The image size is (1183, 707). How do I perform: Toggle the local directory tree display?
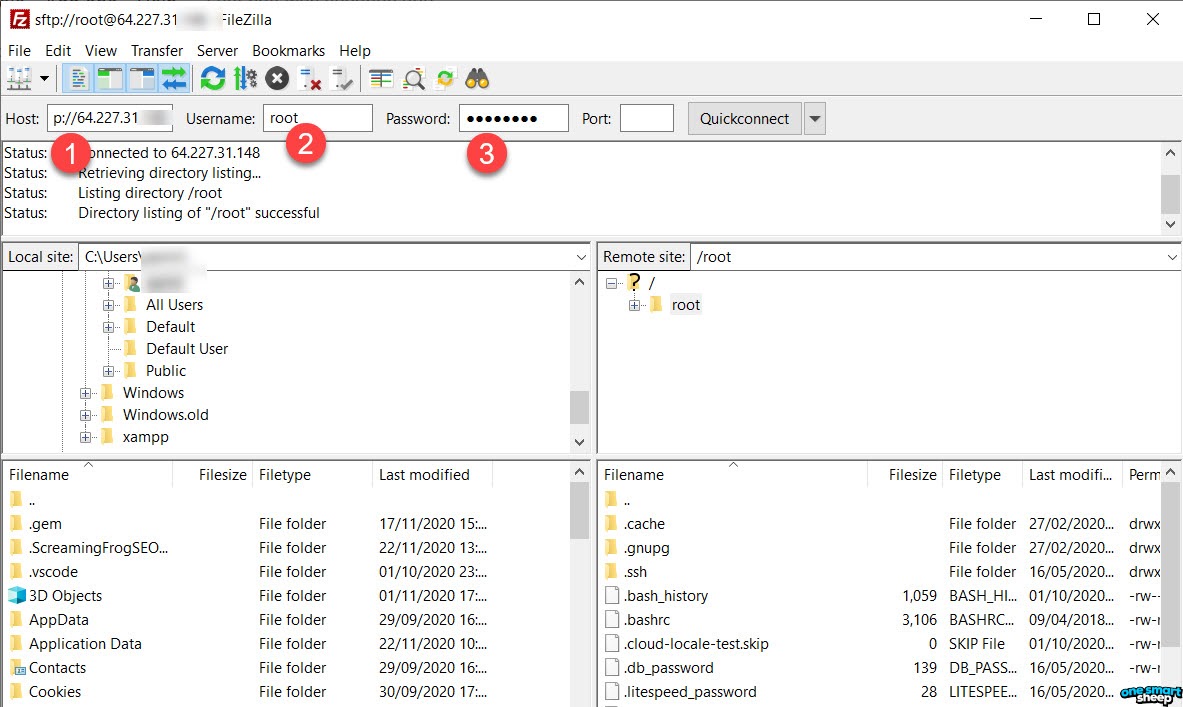tap(109, 78)
